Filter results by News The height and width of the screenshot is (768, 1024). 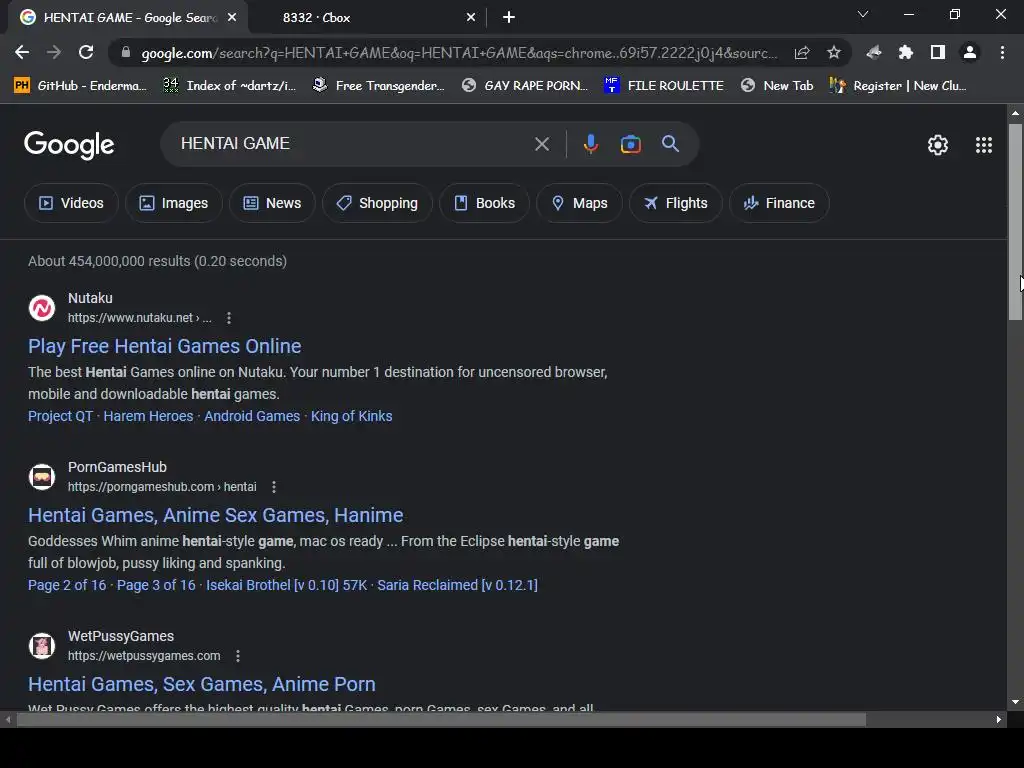pyautogui.click(x=272, y=203)
